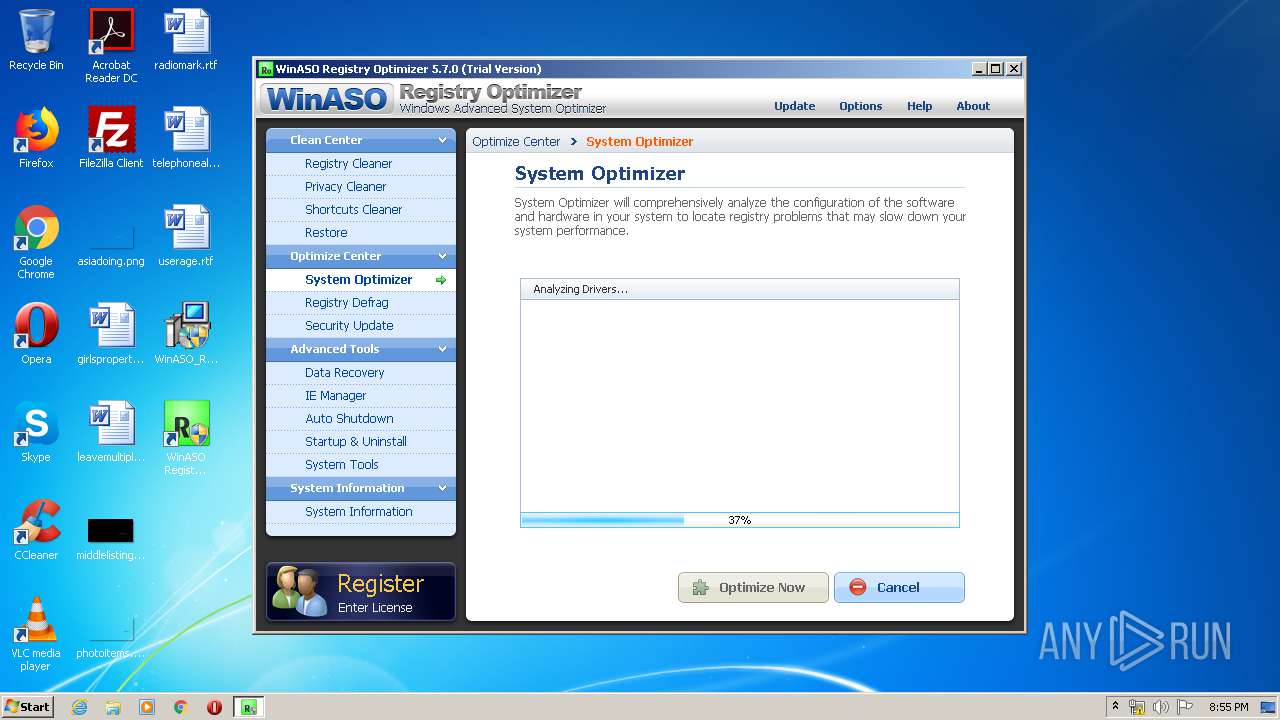Click the Start button
Screen dimensions: 1280x720
tap(27, 707)
